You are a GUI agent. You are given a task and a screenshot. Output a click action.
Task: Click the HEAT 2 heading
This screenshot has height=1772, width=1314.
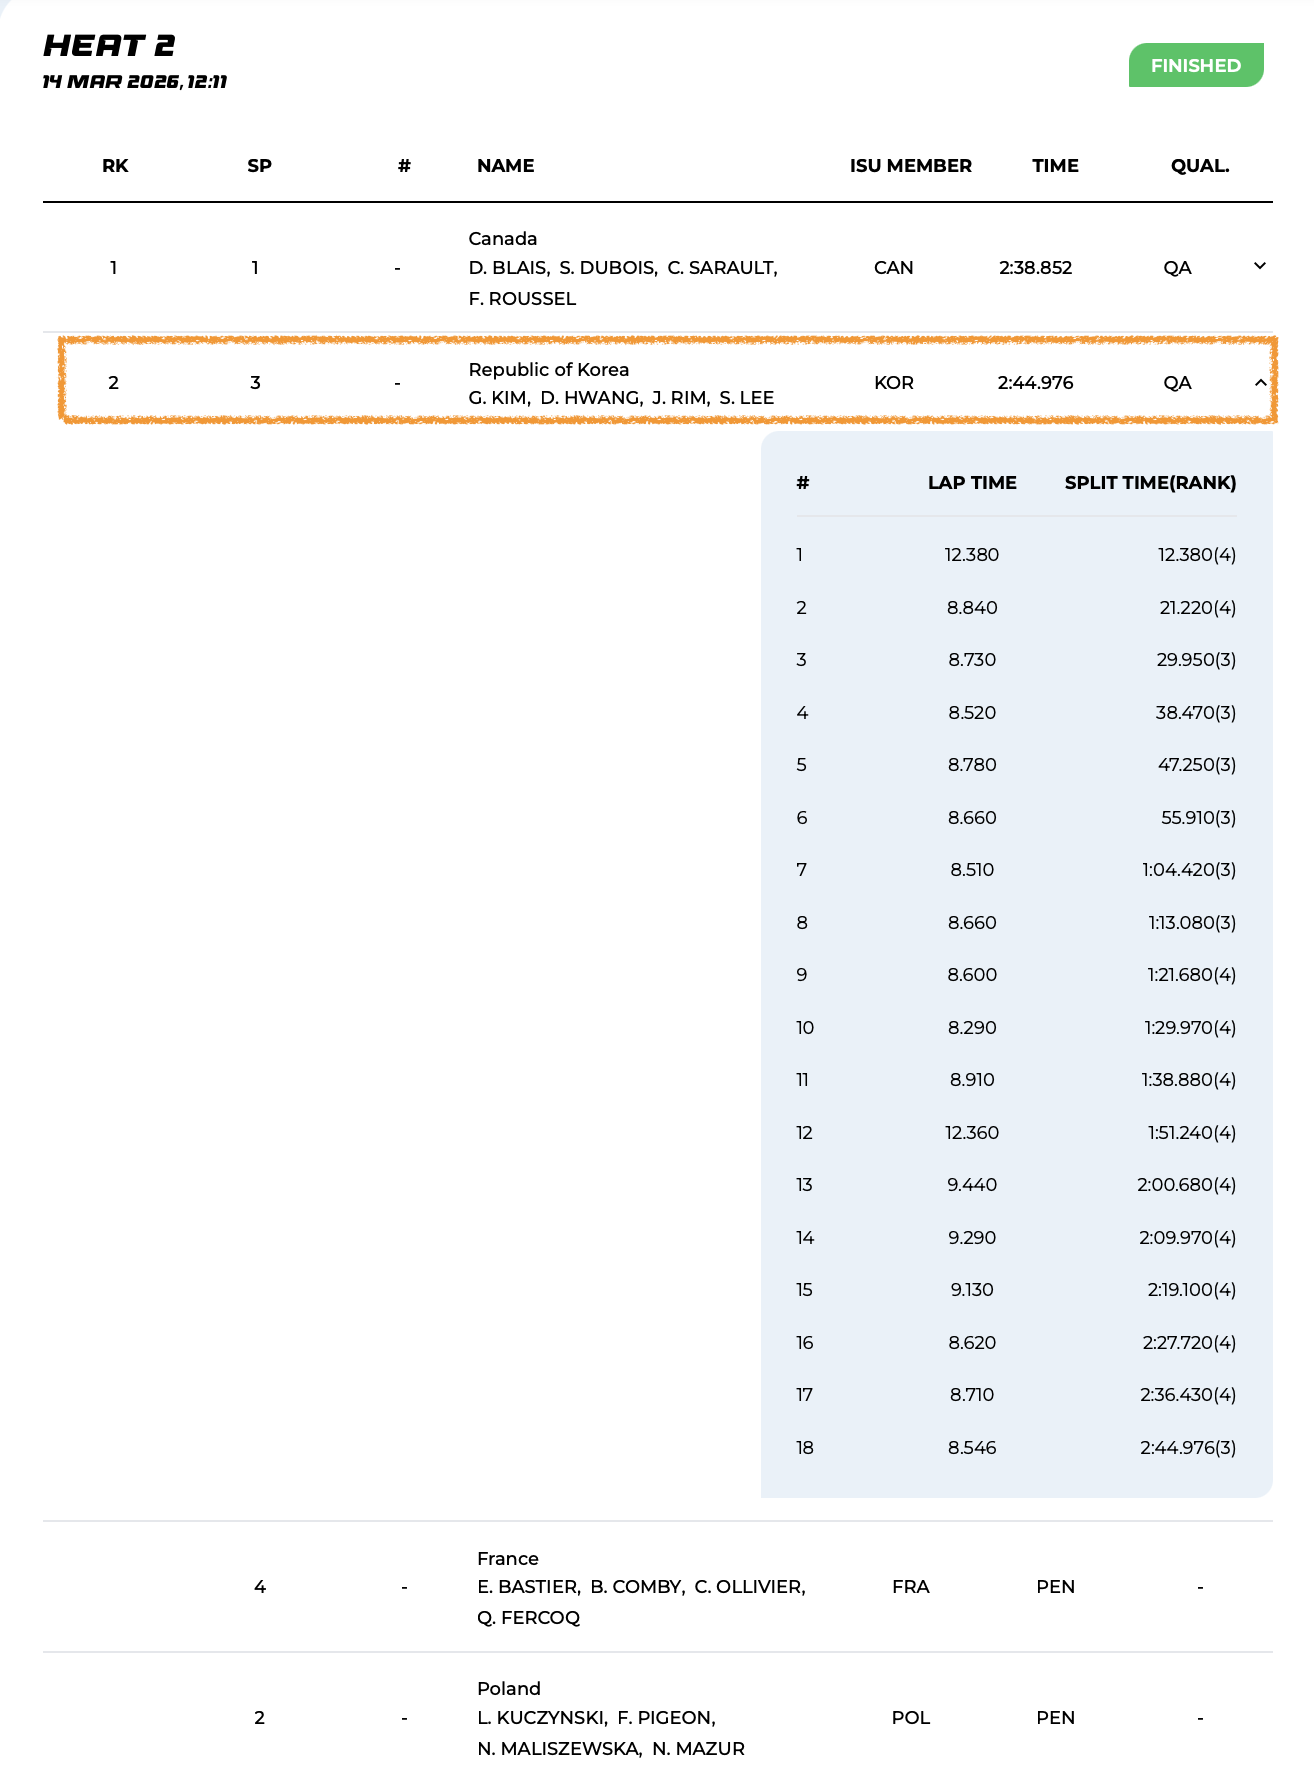(x=109, y=46)
